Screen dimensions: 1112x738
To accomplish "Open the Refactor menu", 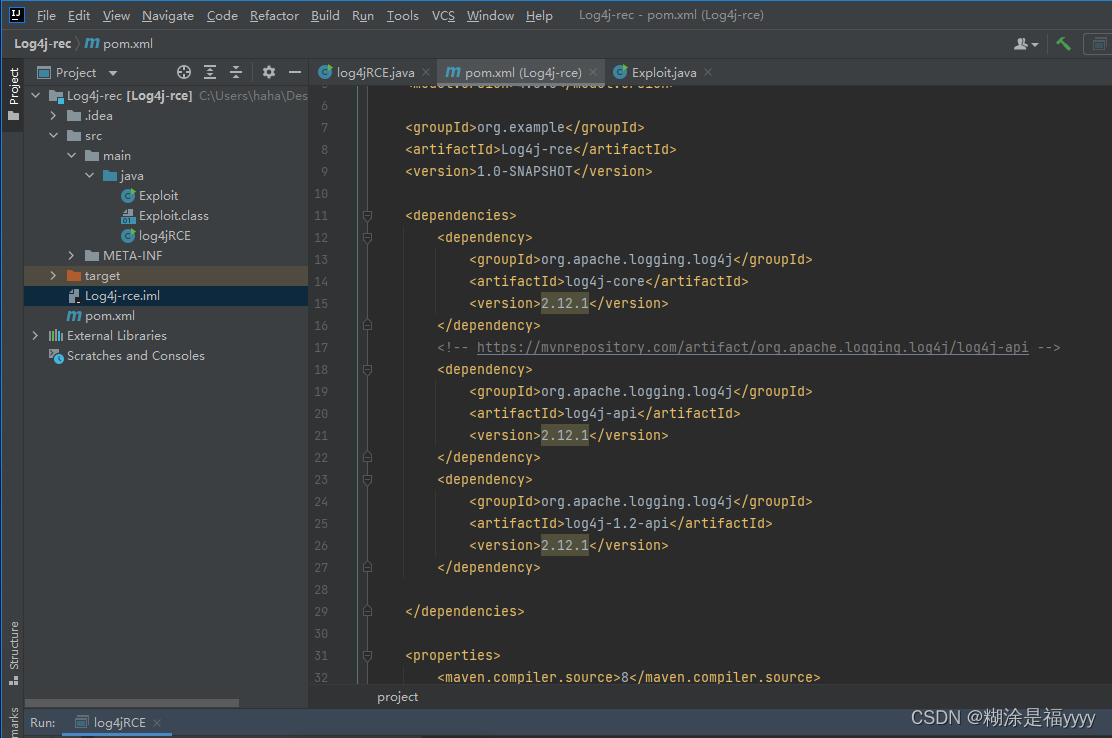I will coord(274,15).
